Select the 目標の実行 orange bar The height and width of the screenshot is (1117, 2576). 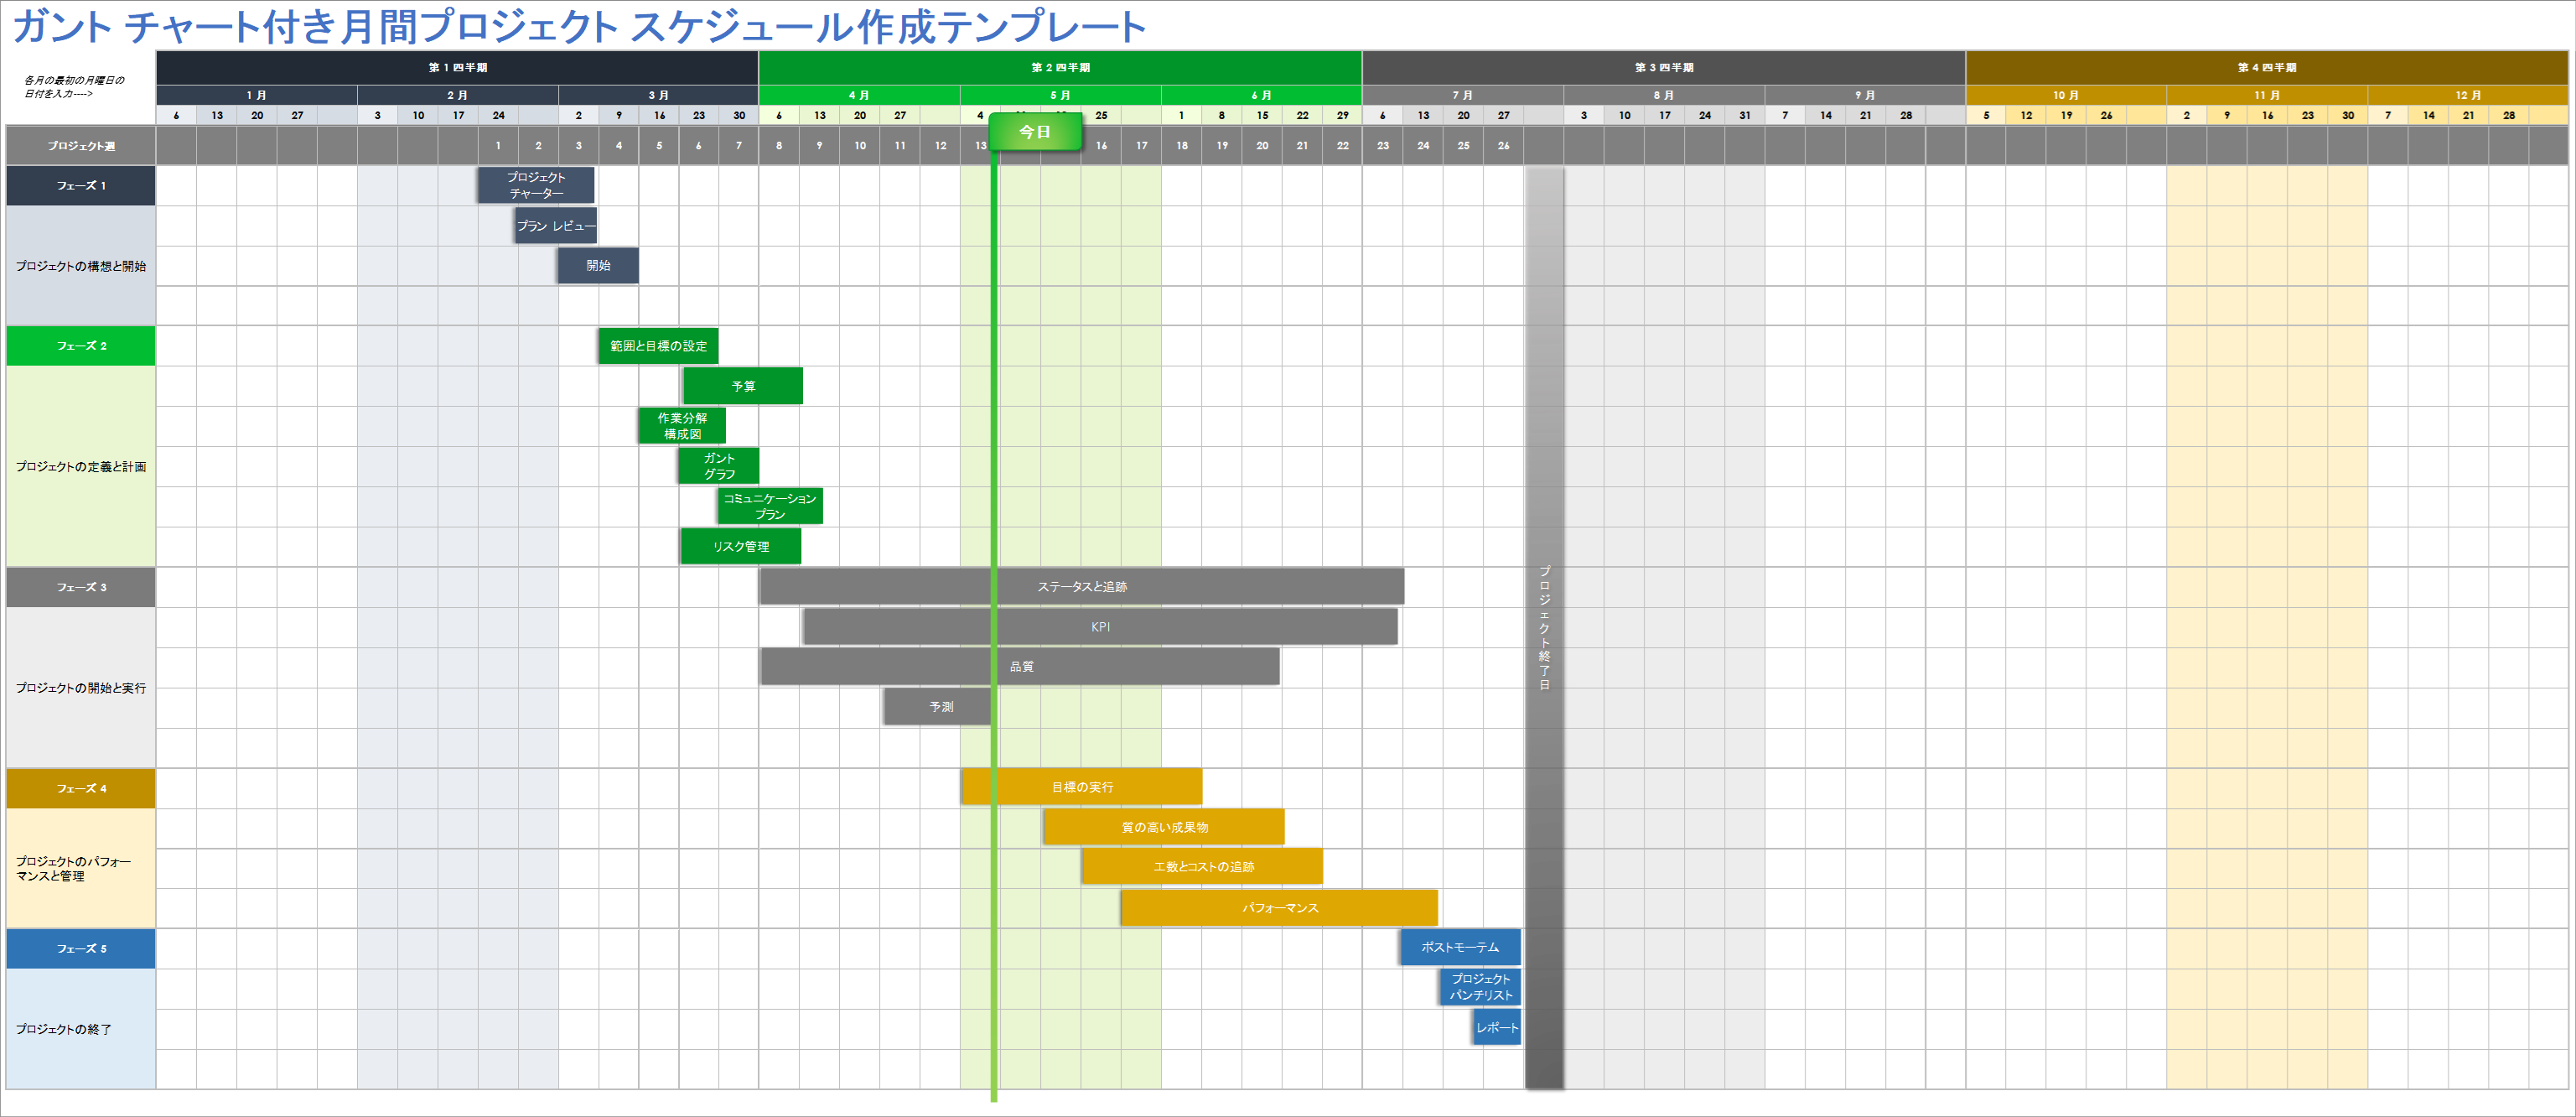pos(1082,787)
